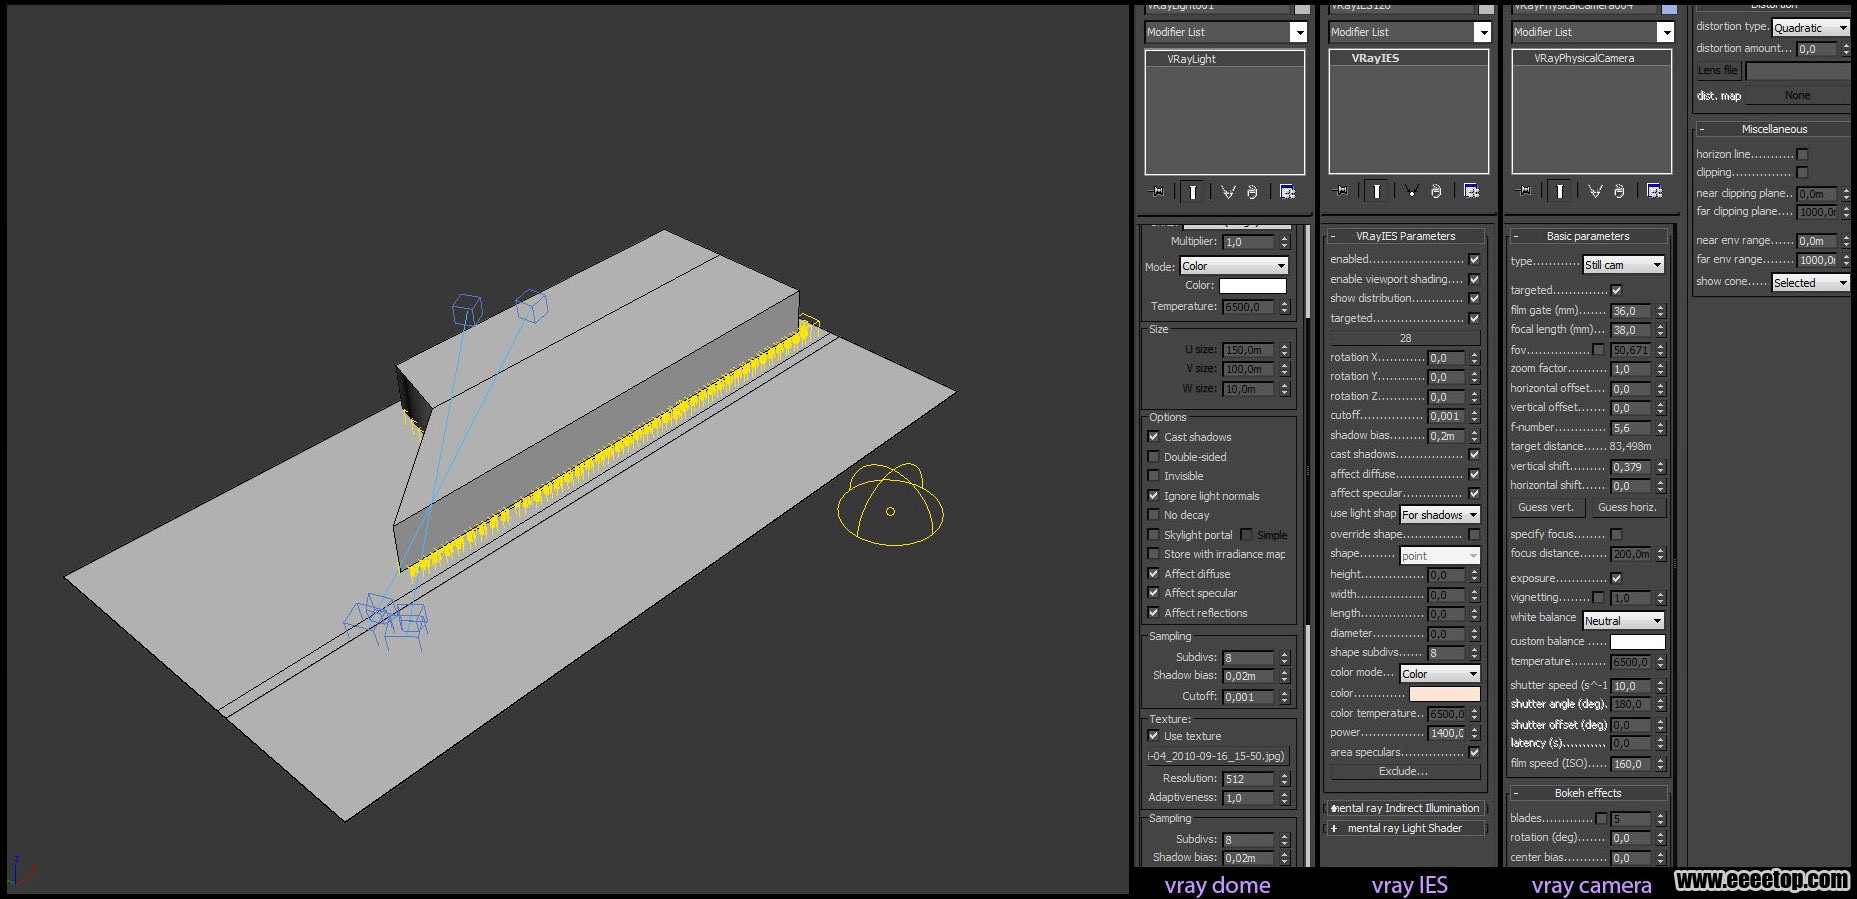Collapse the Bokeh effects rollout

[1588, 793]
